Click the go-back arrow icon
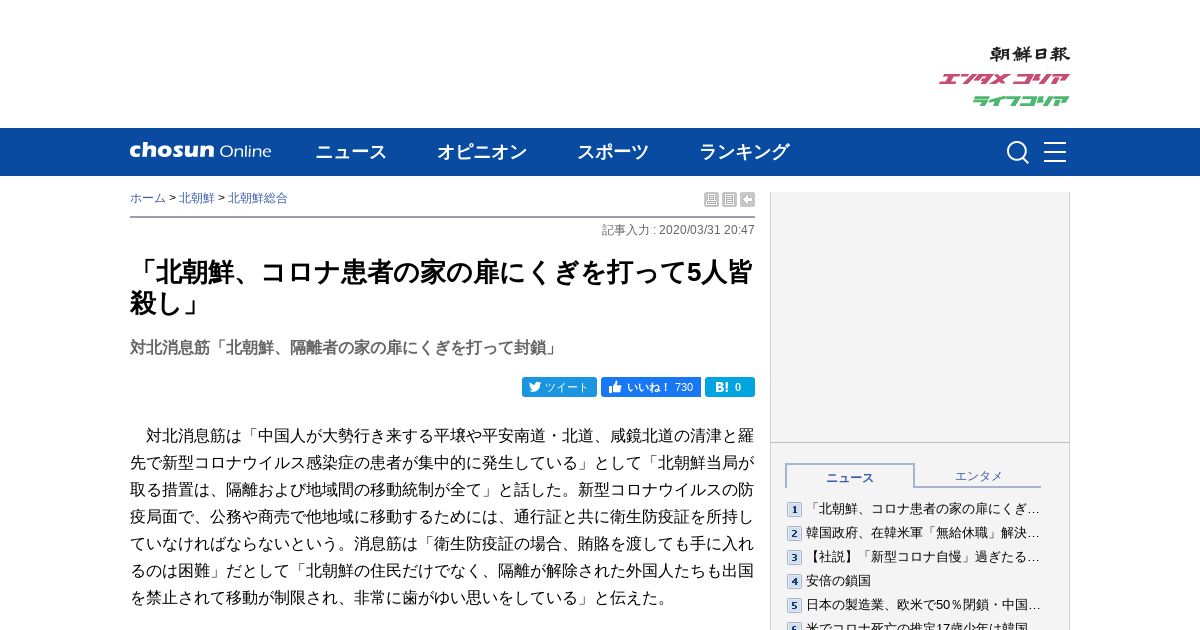Screen dimensions: 1200x630 [x=747, y=200]
